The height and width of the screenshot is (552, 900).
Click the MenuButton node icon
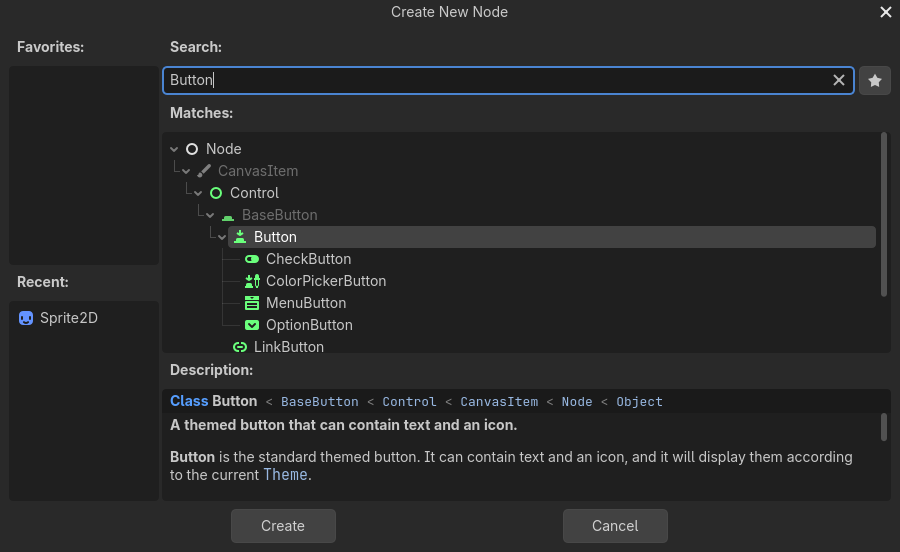coord(252,303)
